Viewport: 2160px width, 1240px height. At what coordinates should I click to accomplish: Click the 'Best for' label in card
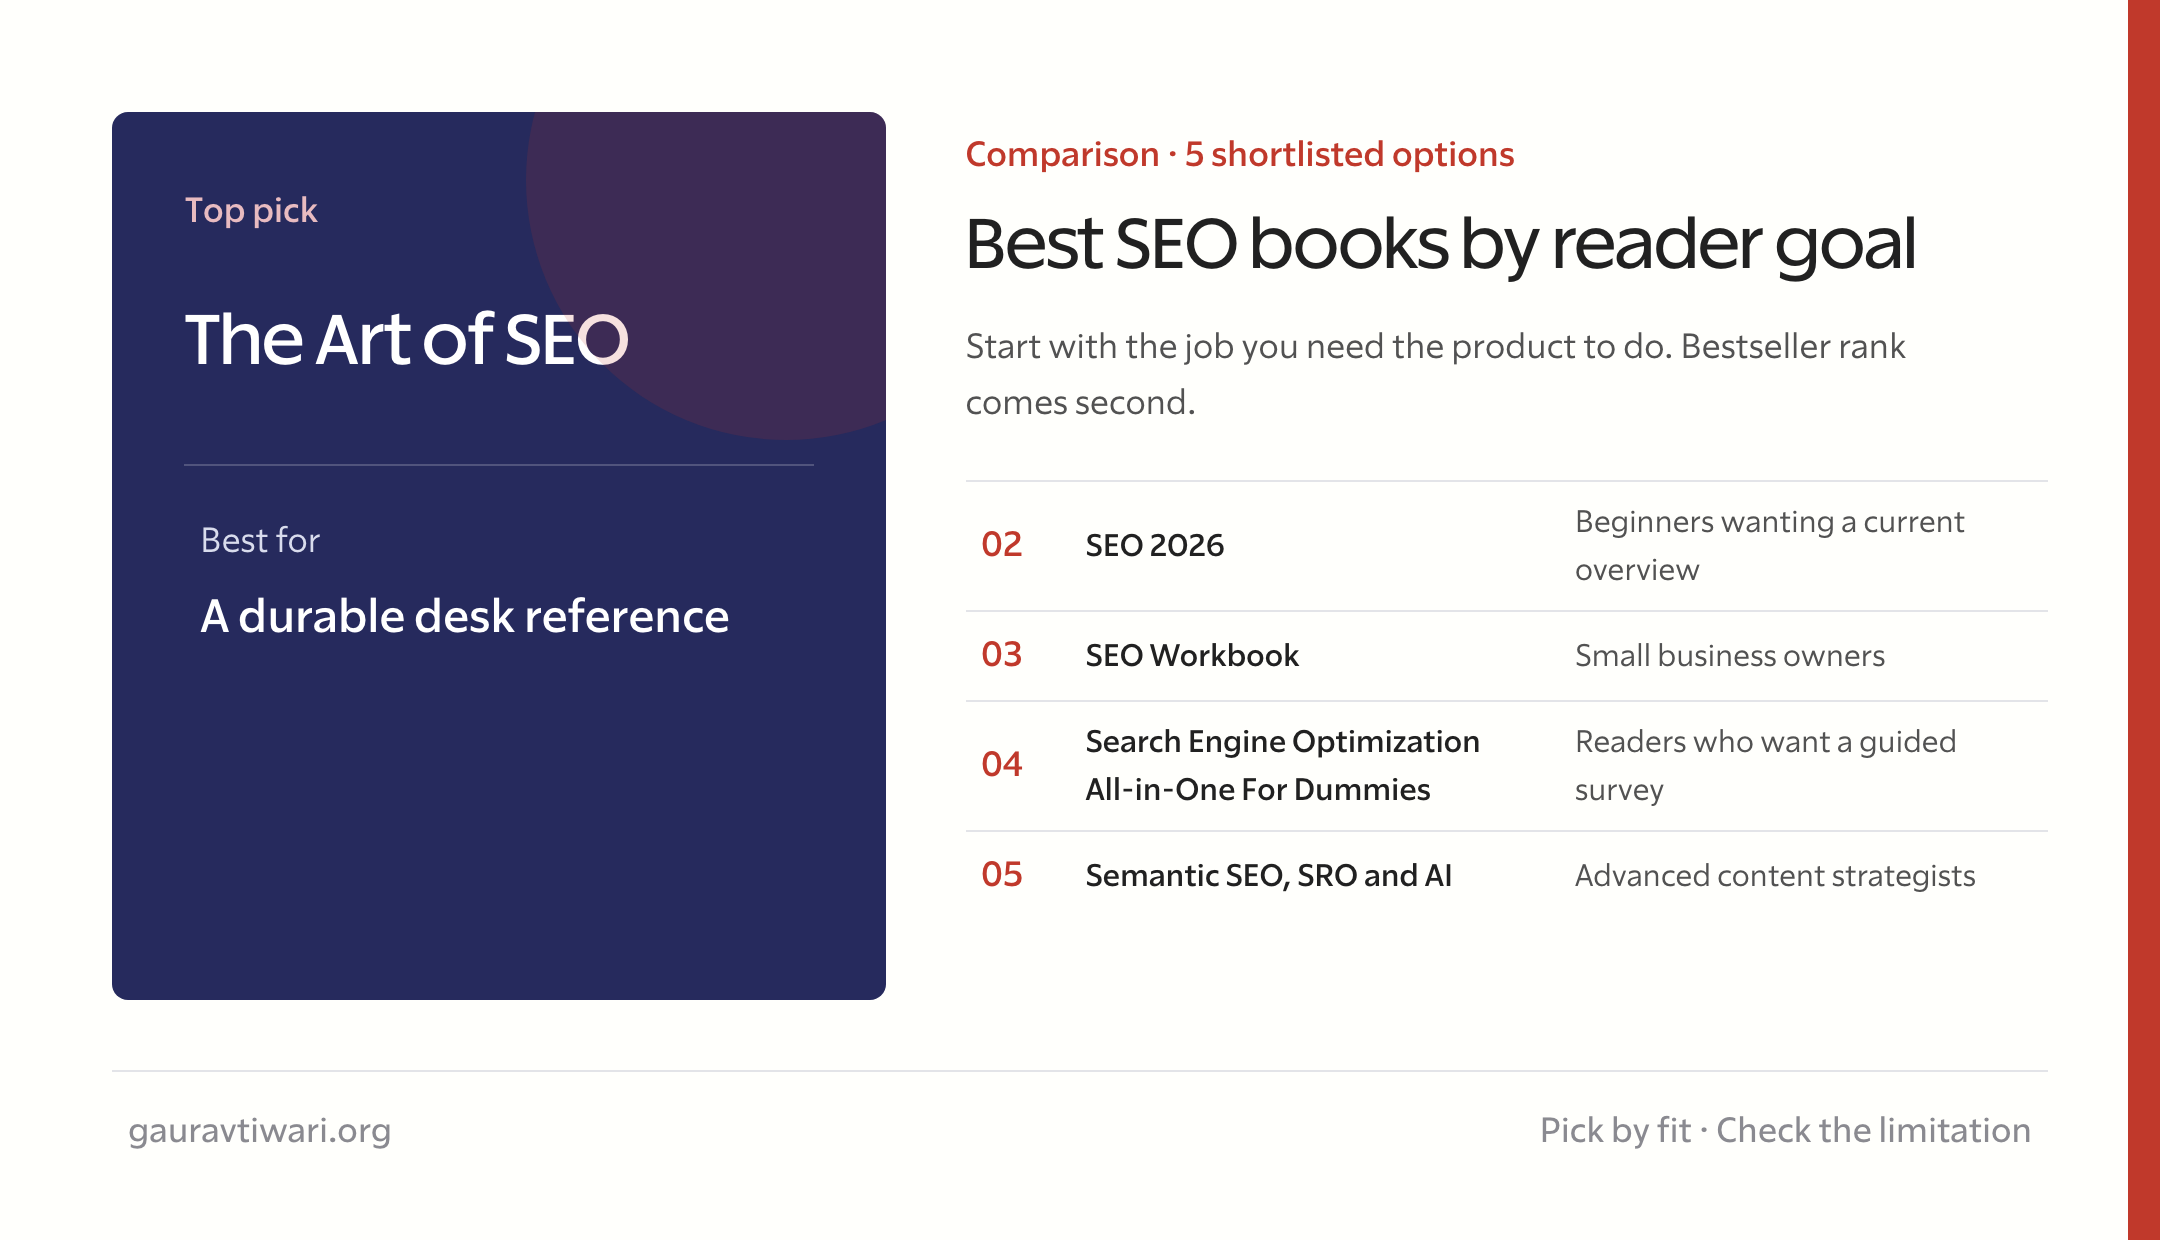click(x=260, y=540)
